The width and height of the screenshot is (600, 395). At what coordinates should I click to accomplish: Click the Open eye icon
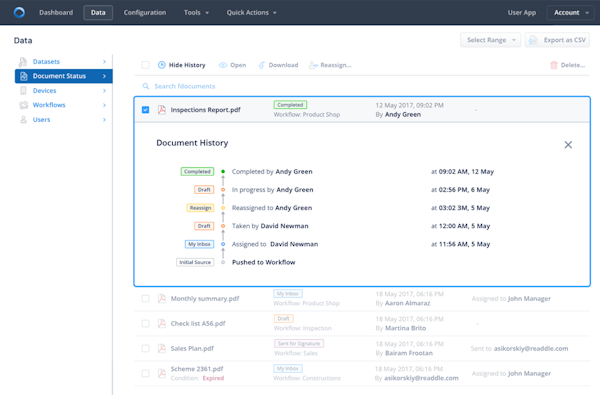(223, 65)
